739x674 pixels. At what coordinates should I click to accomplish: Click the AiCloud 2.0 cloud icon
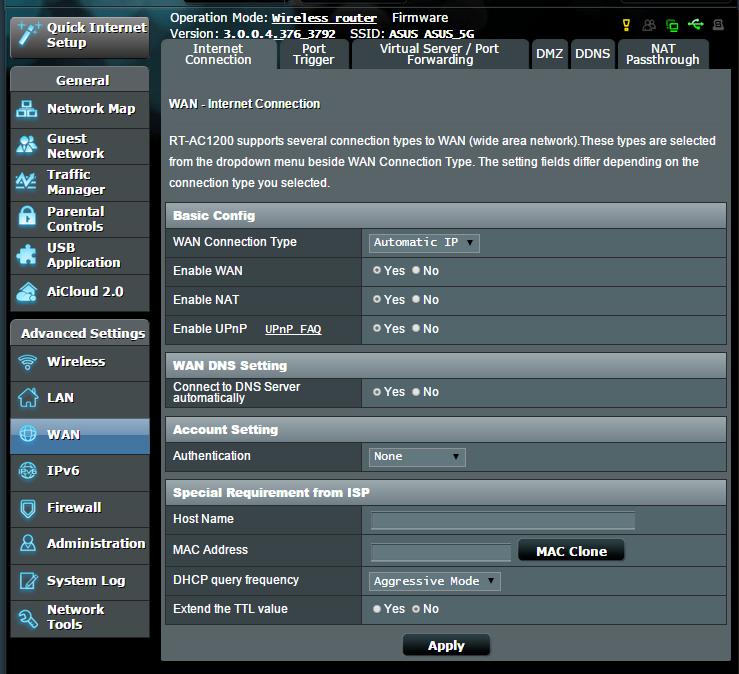coord(27,292)
